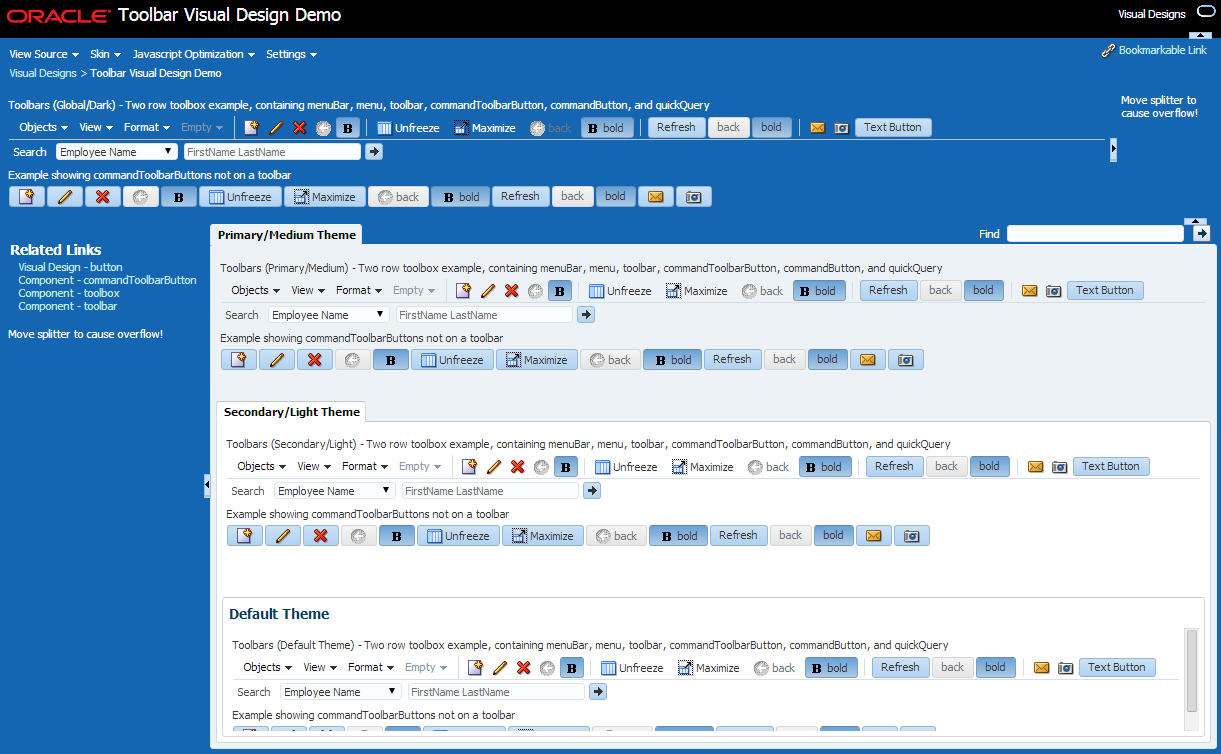Click camera icon in Default Theme toolbar
Image resolution: width=1221 pixels, height=754 pixels.
coord(1065,668)
